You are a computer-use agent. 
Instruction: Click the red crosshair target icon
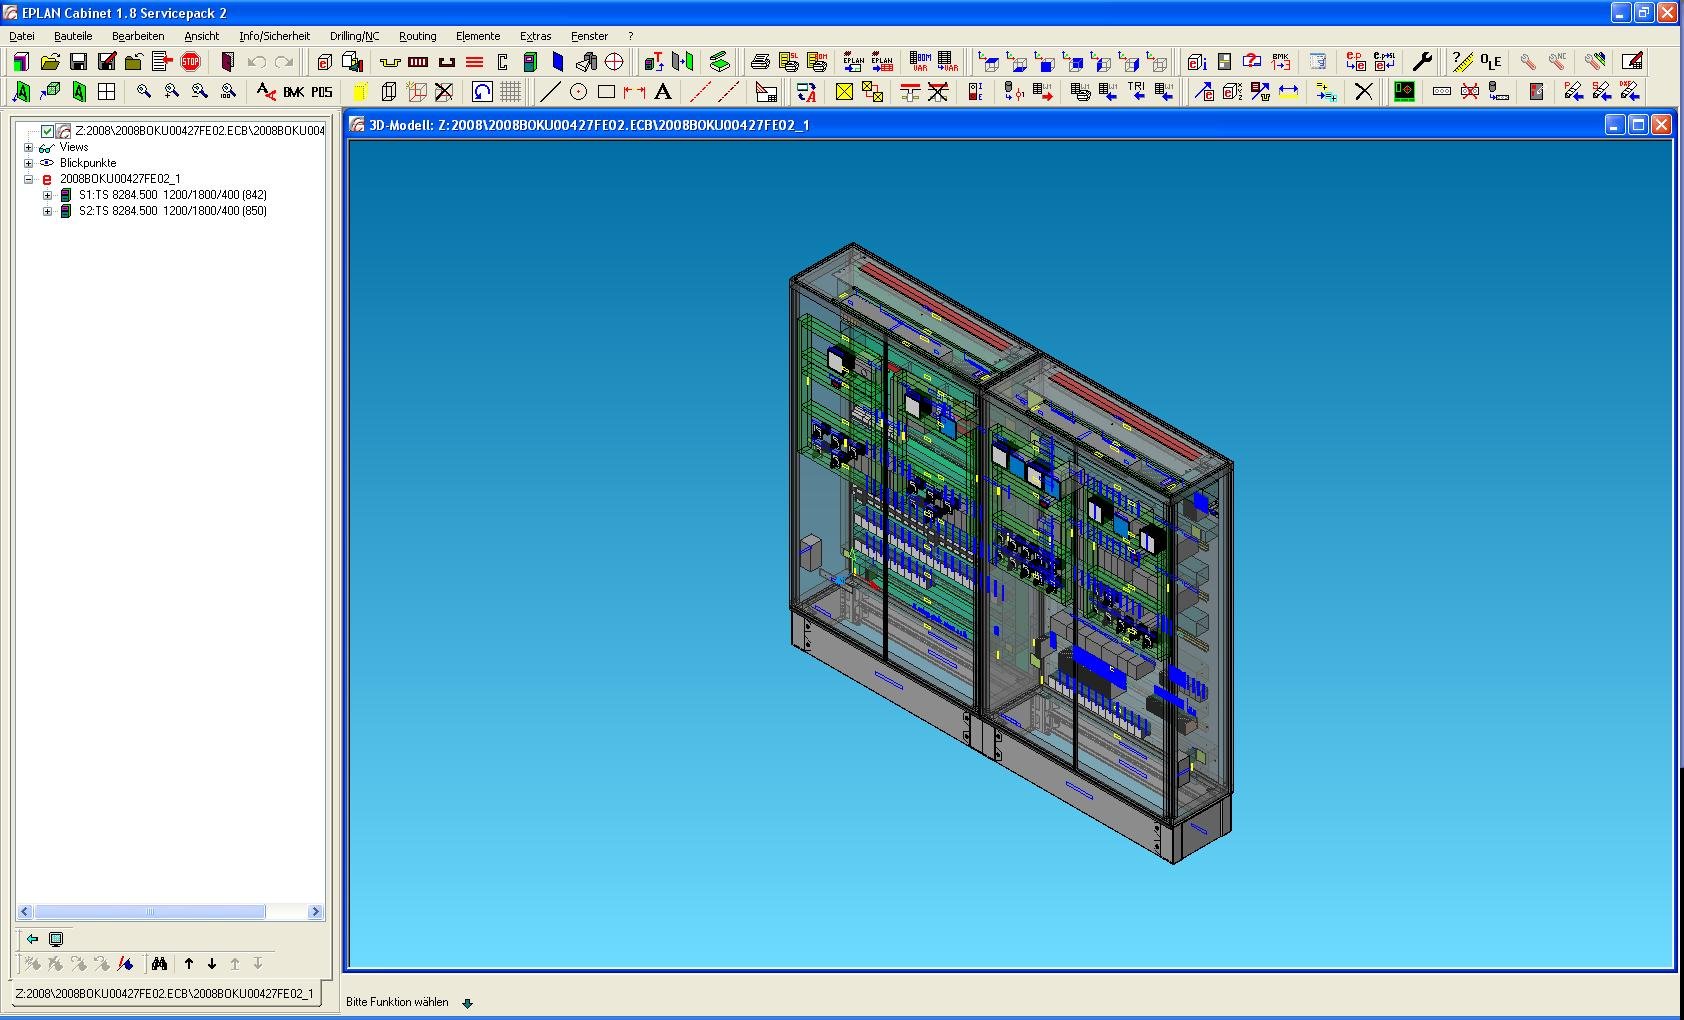click(614, 62)
